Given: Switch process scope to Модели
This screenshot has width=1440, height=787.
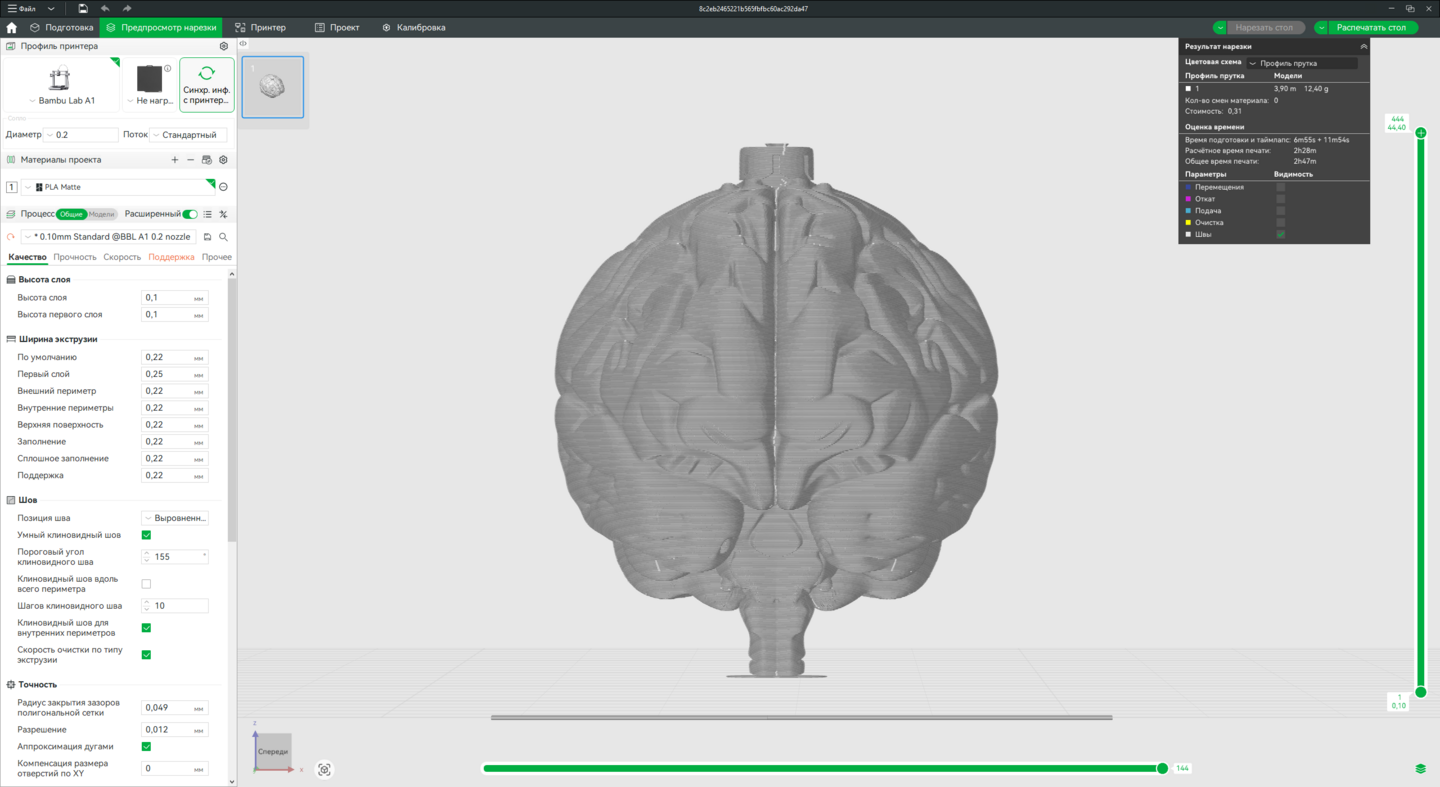Looking at the screenshot, I should [x=101, y=214].
